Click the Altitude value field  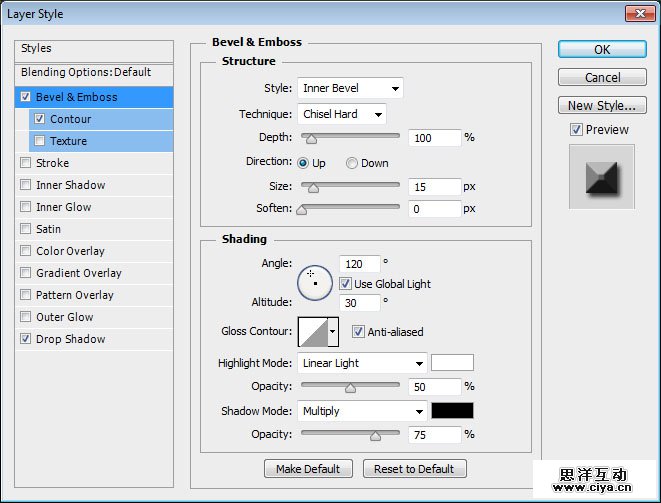pyautogui.click(x=360, y=303)
